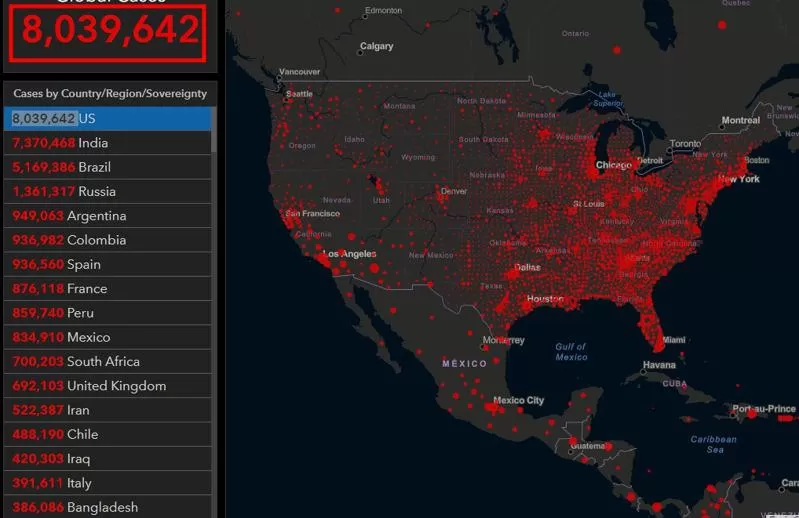Select Mexico 834,910 row
This screenshot has height=518, width=799.
coord(108,337)
